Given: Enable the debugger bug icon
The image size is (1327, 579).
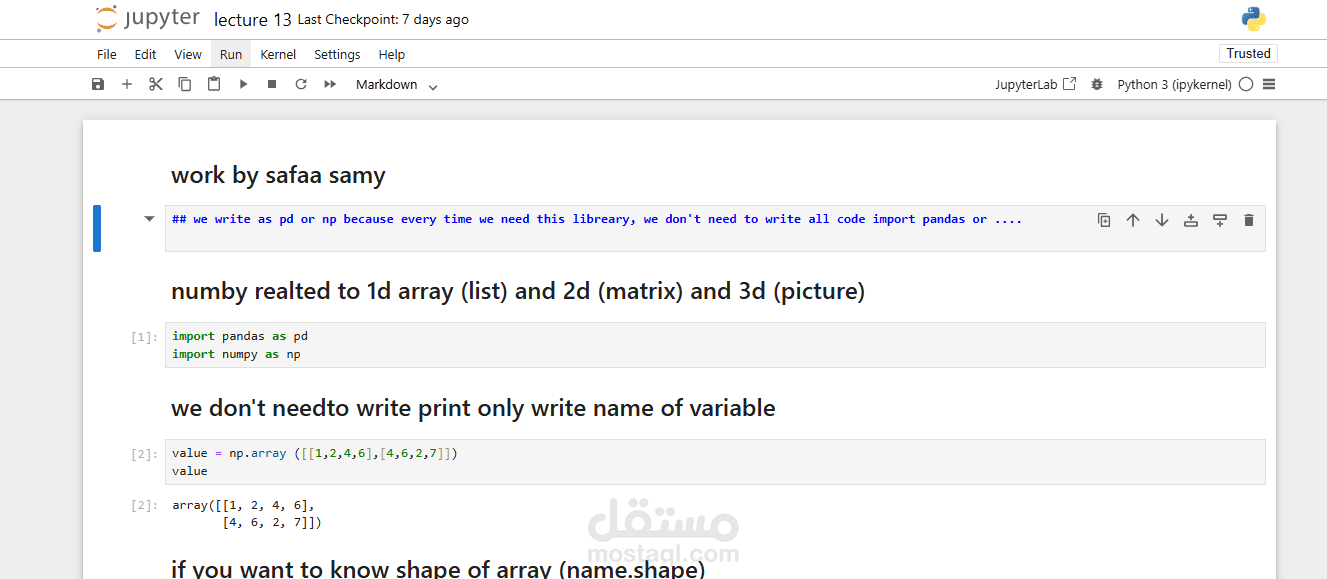Looking at the screenshot, I should (1097, 85).
